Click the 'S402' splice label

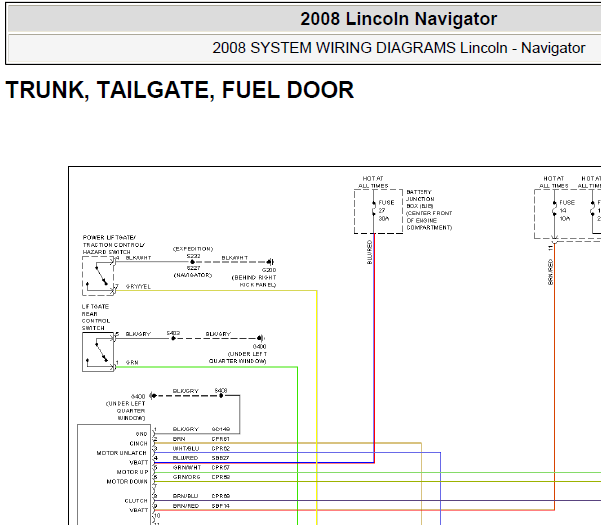[x=173, y=333]
